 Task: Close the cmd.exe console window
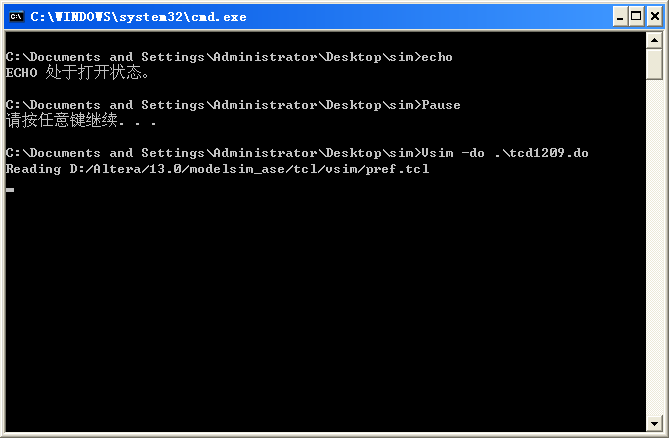654,17
